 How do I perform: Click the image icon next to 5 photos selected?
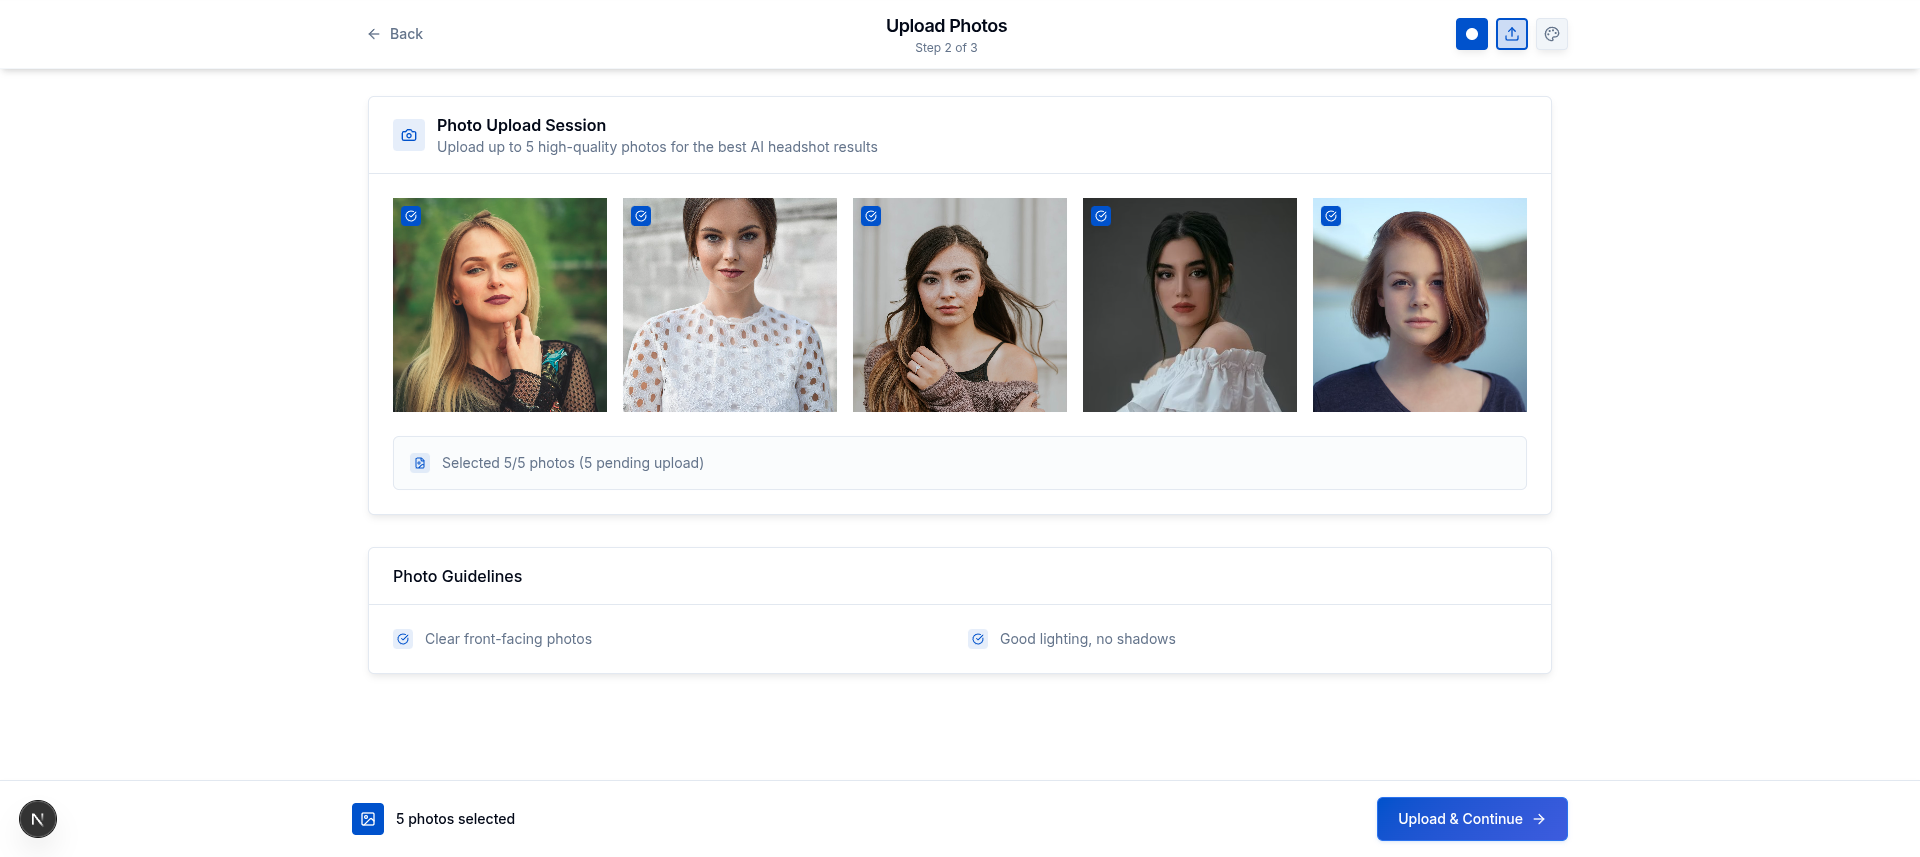point(368,819)
